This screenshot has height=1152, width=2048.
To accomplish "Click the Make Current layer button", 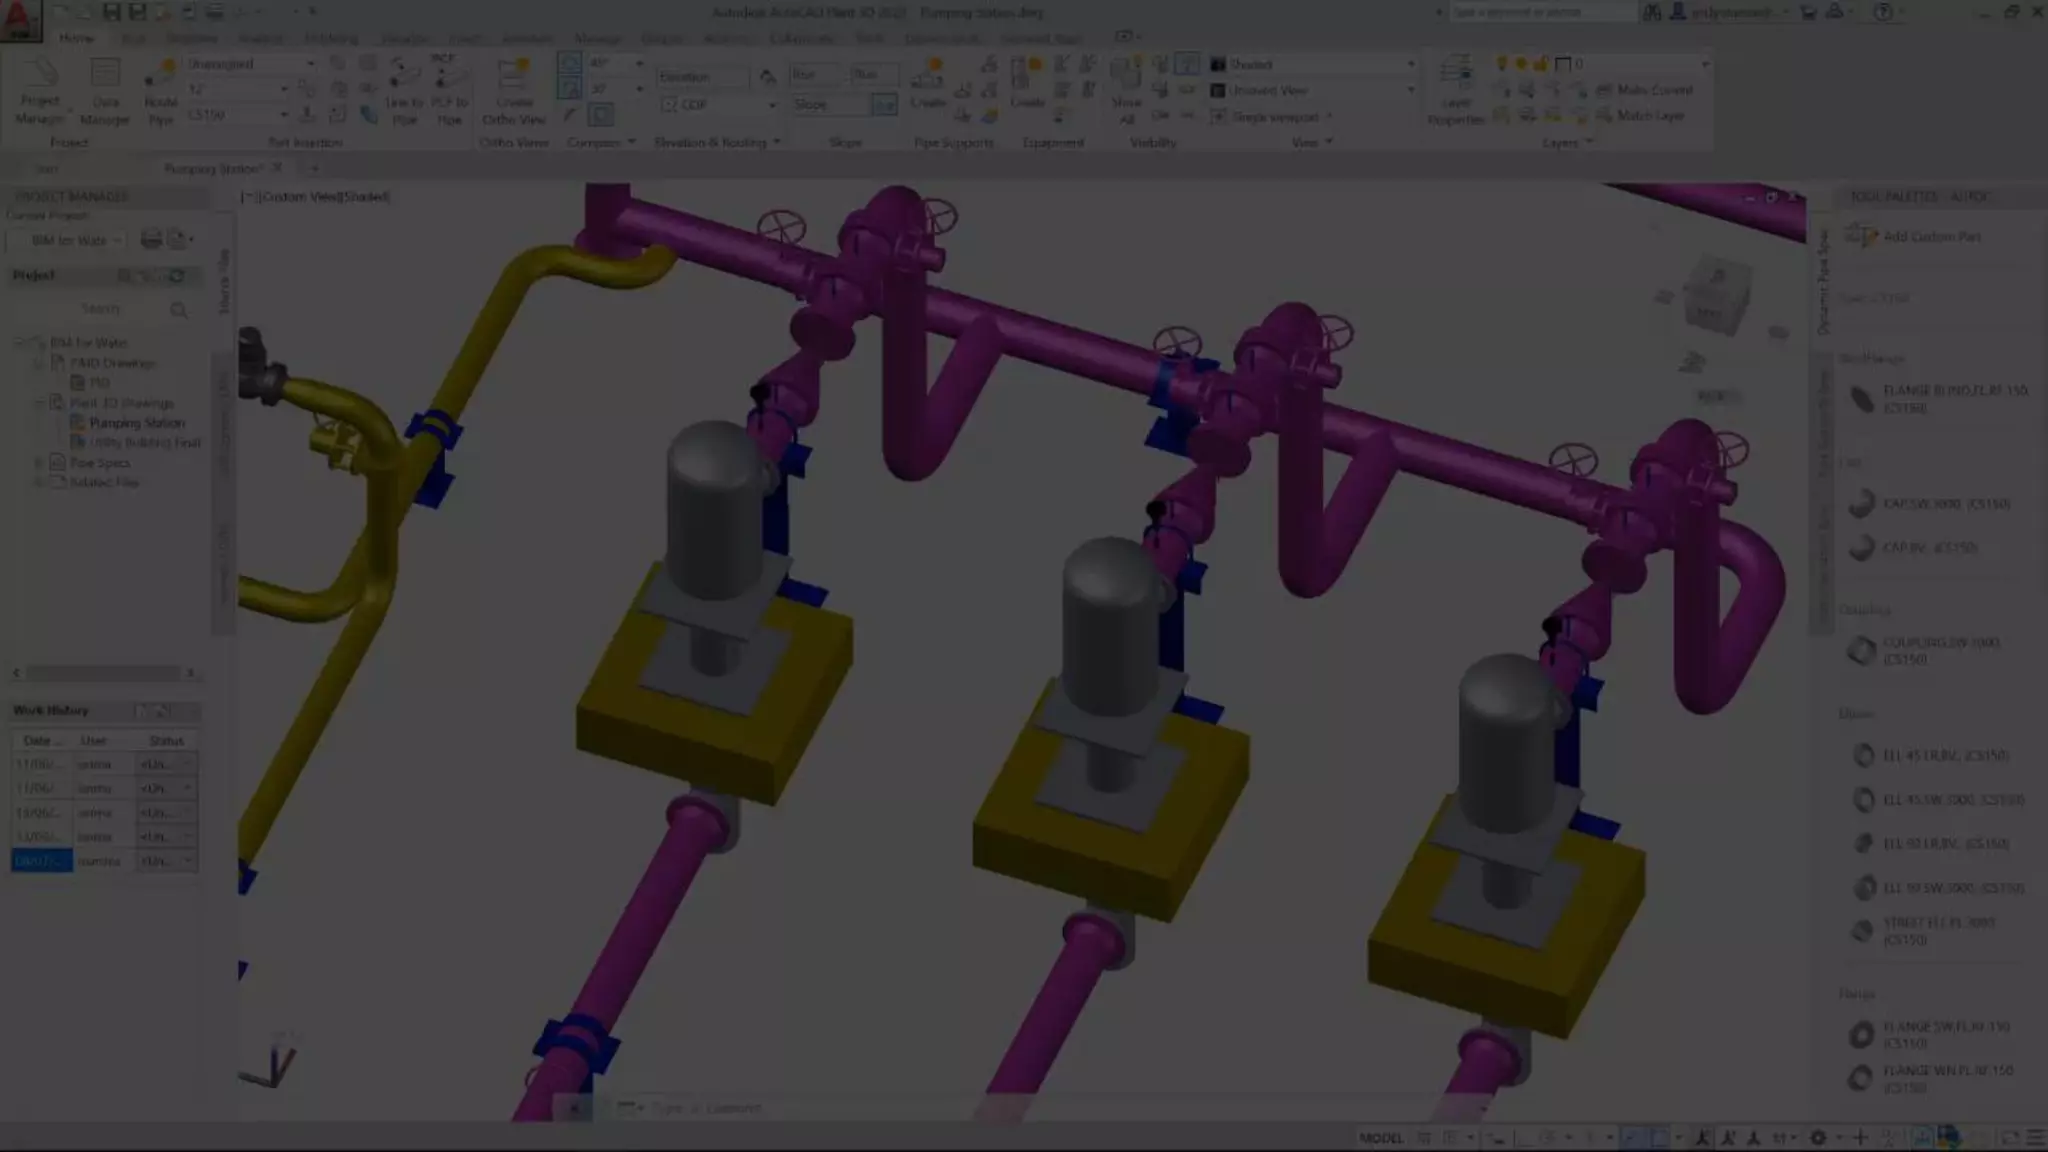I will pyautogui.click(x=1643, y=90).
